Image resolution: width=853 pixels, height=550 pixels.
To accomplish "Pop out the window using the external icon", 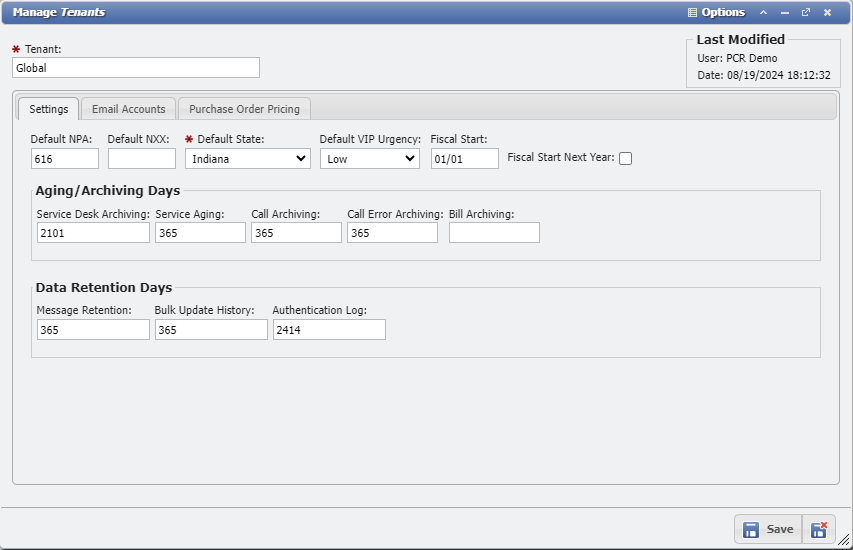I will [805, 13].
